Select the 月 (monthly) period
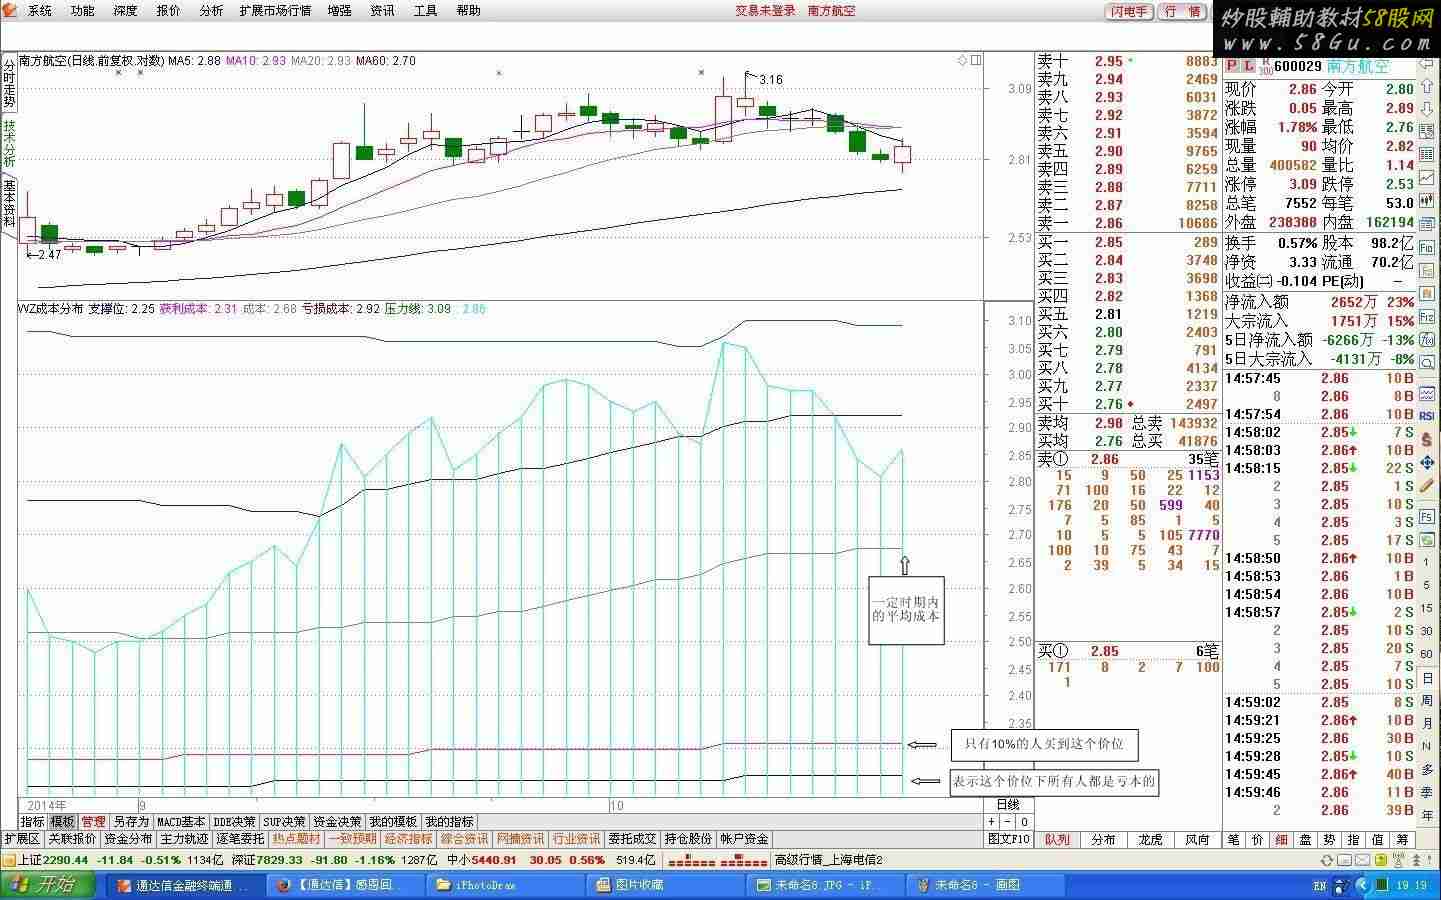This screenshot has width=1441, height=900. point(1427,724)
